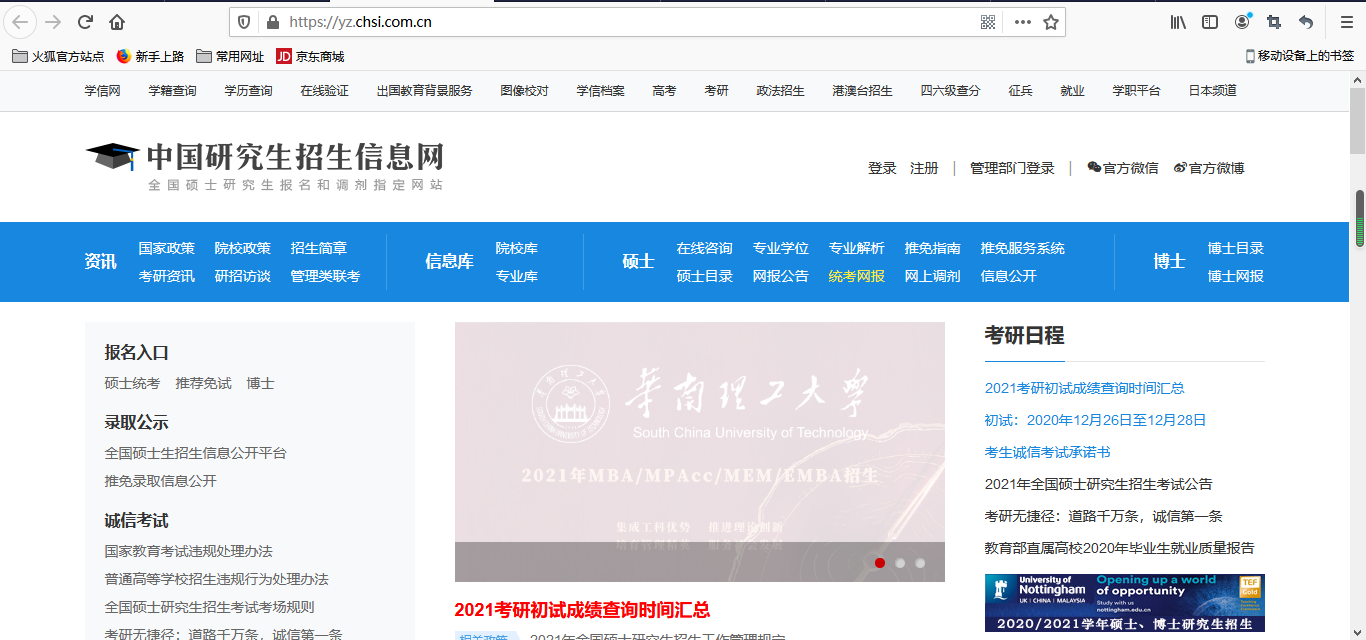Open the Firefox account avatar icon

click(x=1242, y=22)
